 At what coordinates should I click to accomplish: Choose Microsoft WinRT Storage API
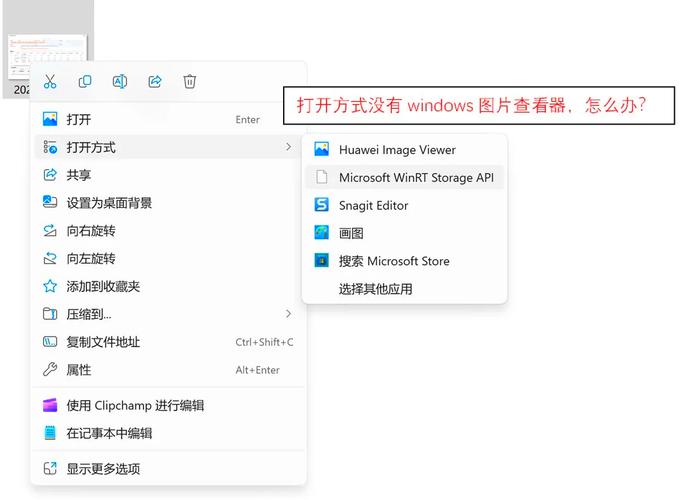(x=404, y=177)
